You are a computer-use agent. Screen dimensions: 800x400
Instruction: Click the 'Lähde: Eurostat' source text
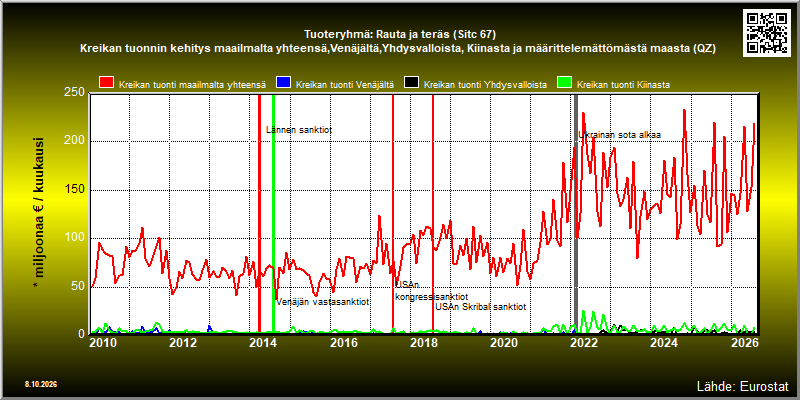tap(743, 386)
